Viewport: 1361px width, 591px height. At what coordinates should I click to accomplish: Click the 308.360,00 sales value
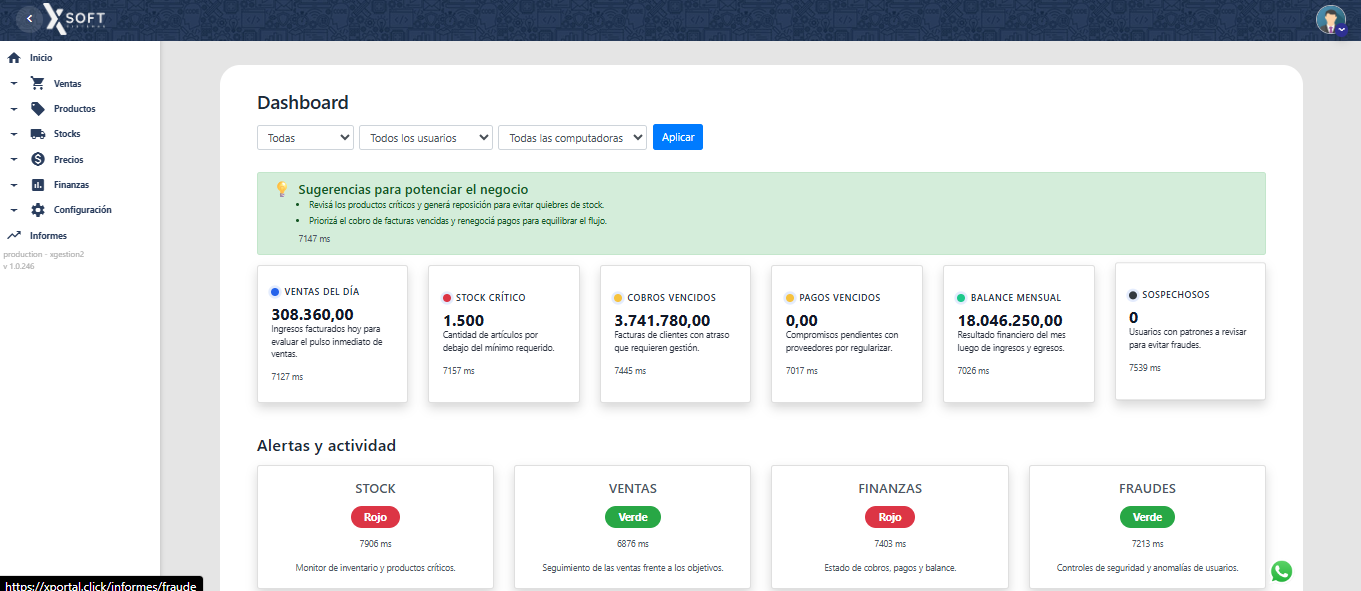312,315
